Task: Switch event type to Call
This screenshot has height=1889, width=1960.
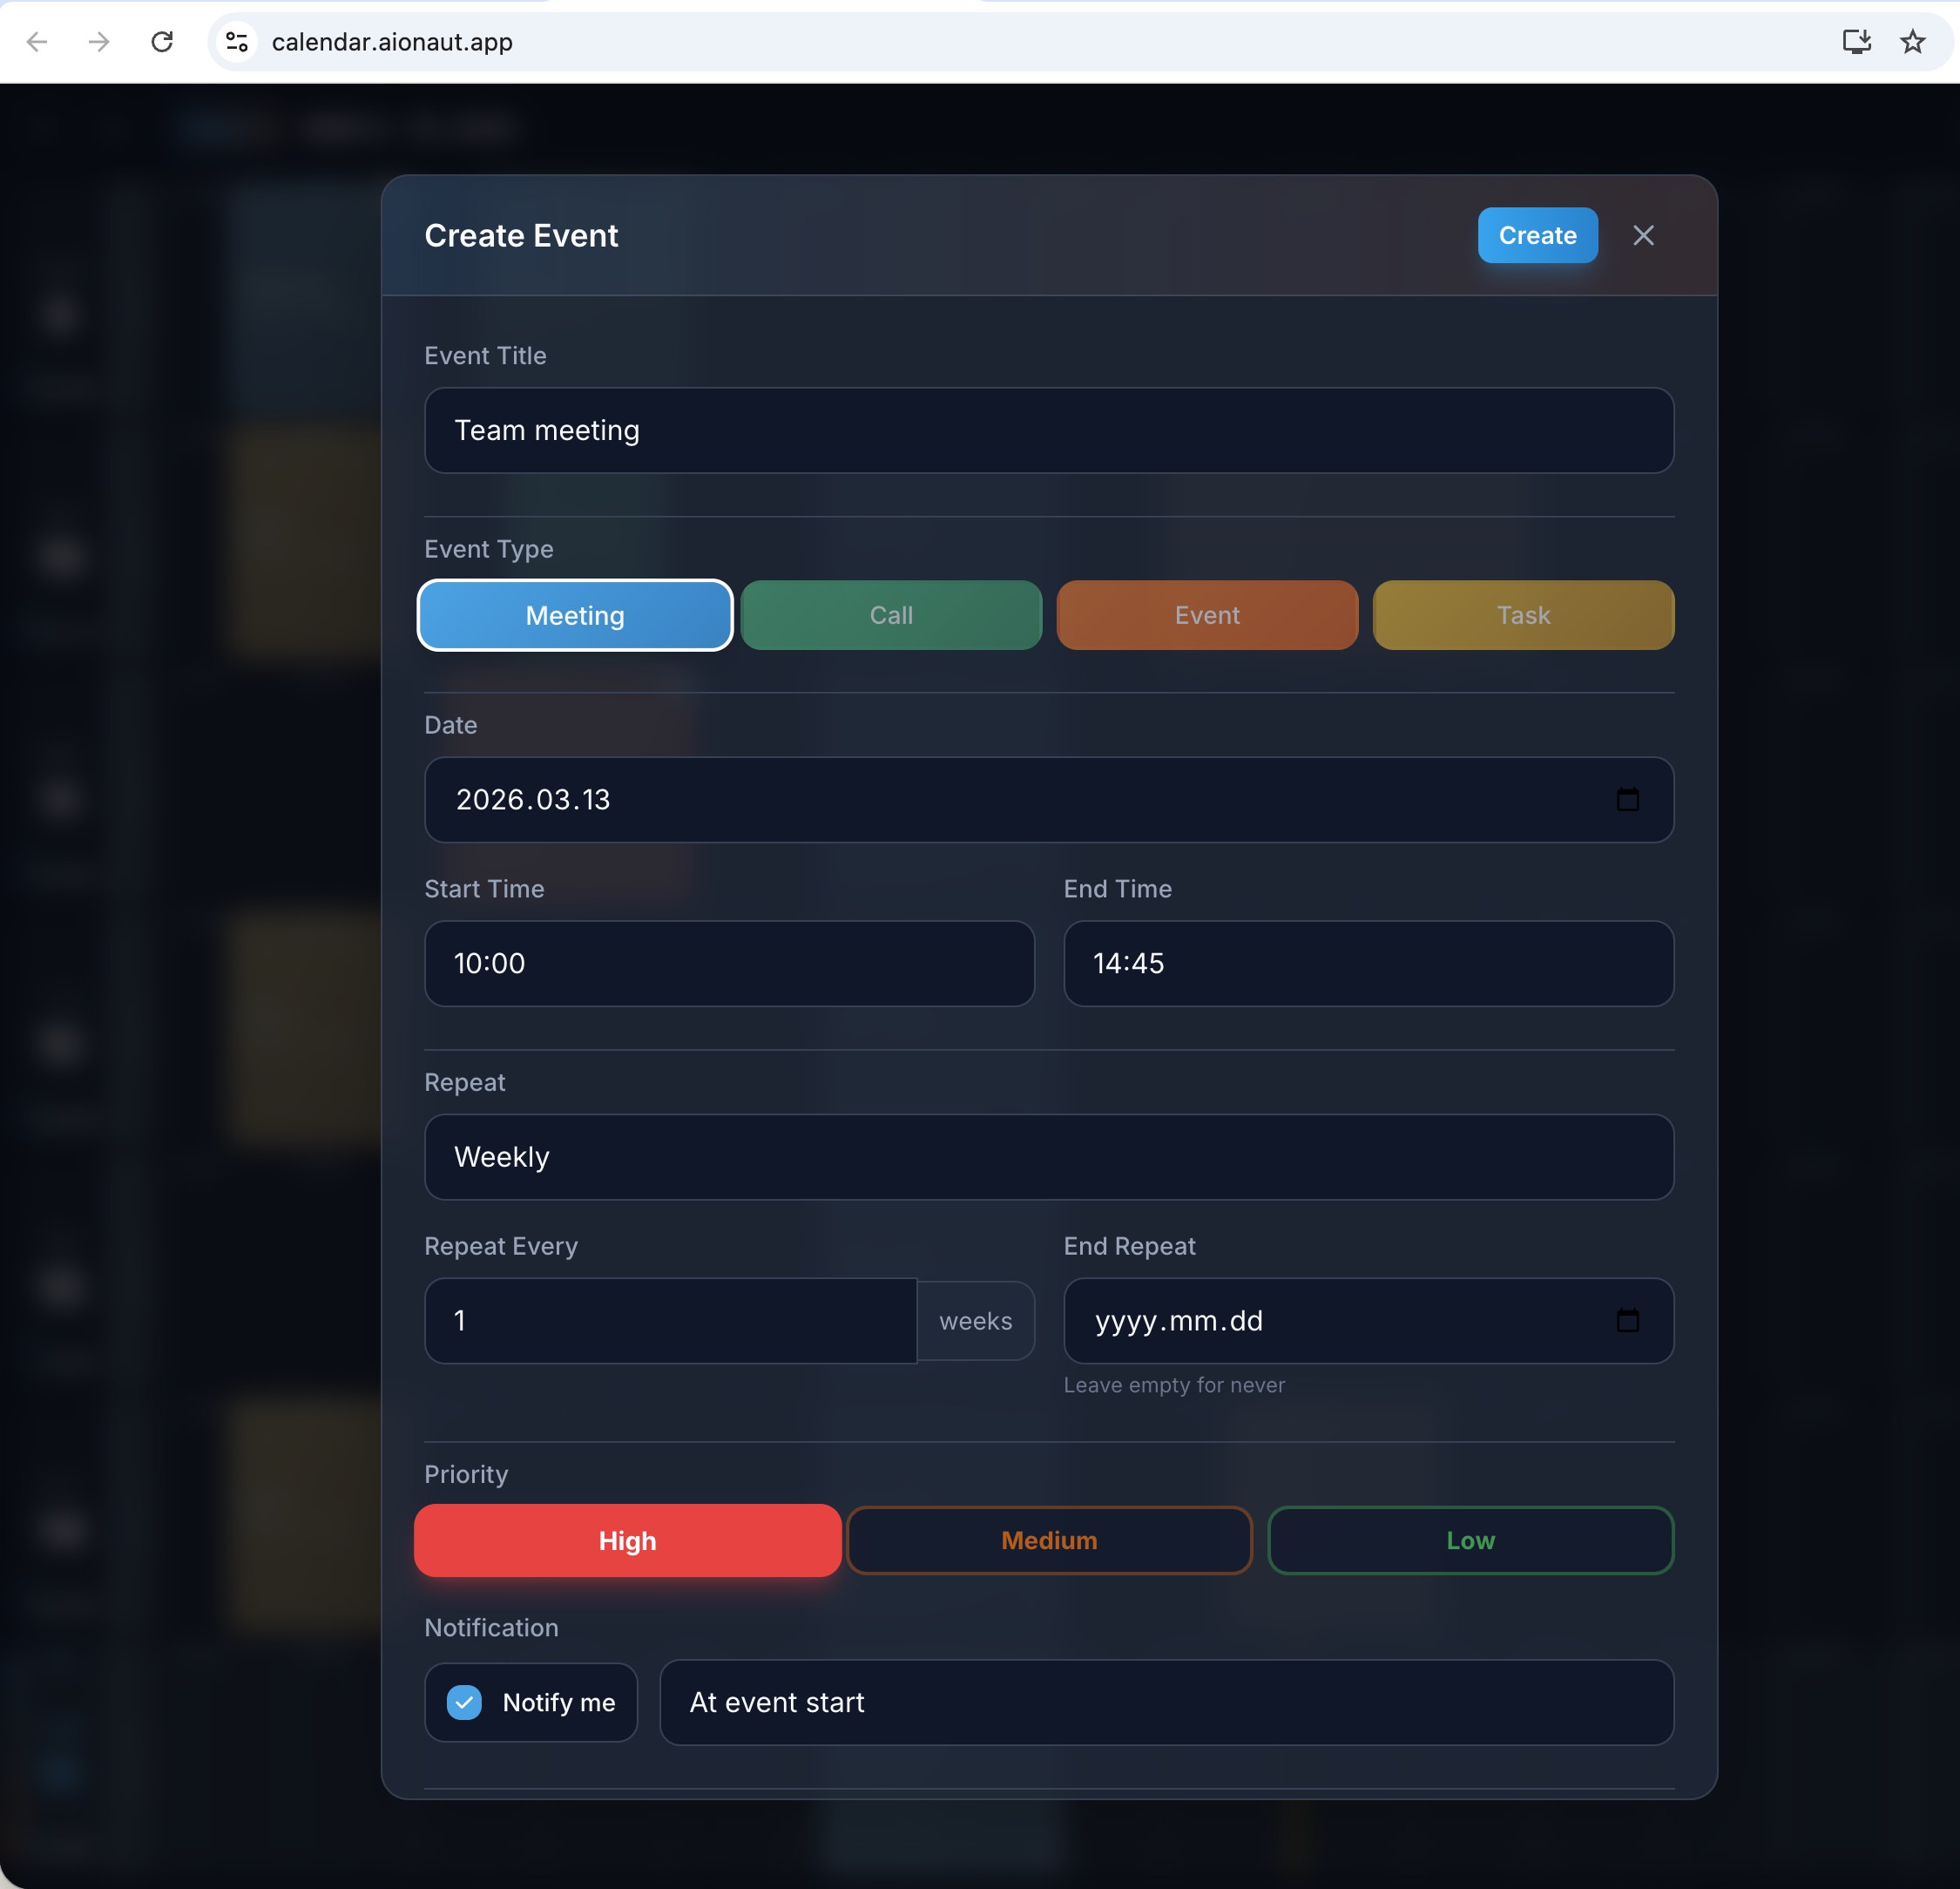Action: point(890,615)
